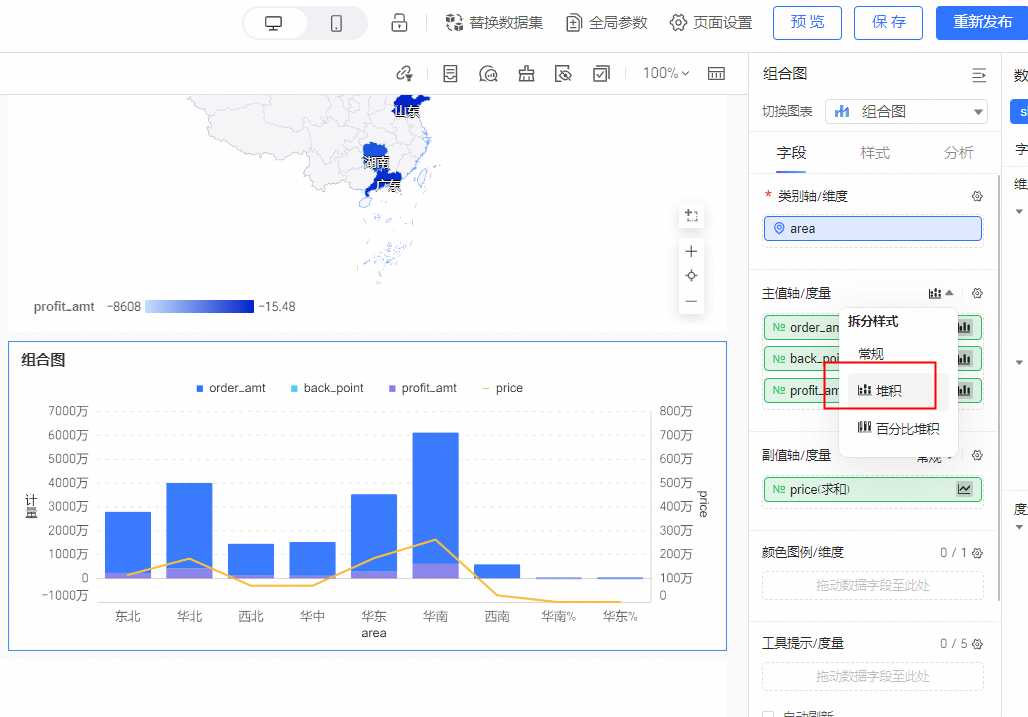
Task: Select 百分比堆积 split style option
Action: click(898, 429)
